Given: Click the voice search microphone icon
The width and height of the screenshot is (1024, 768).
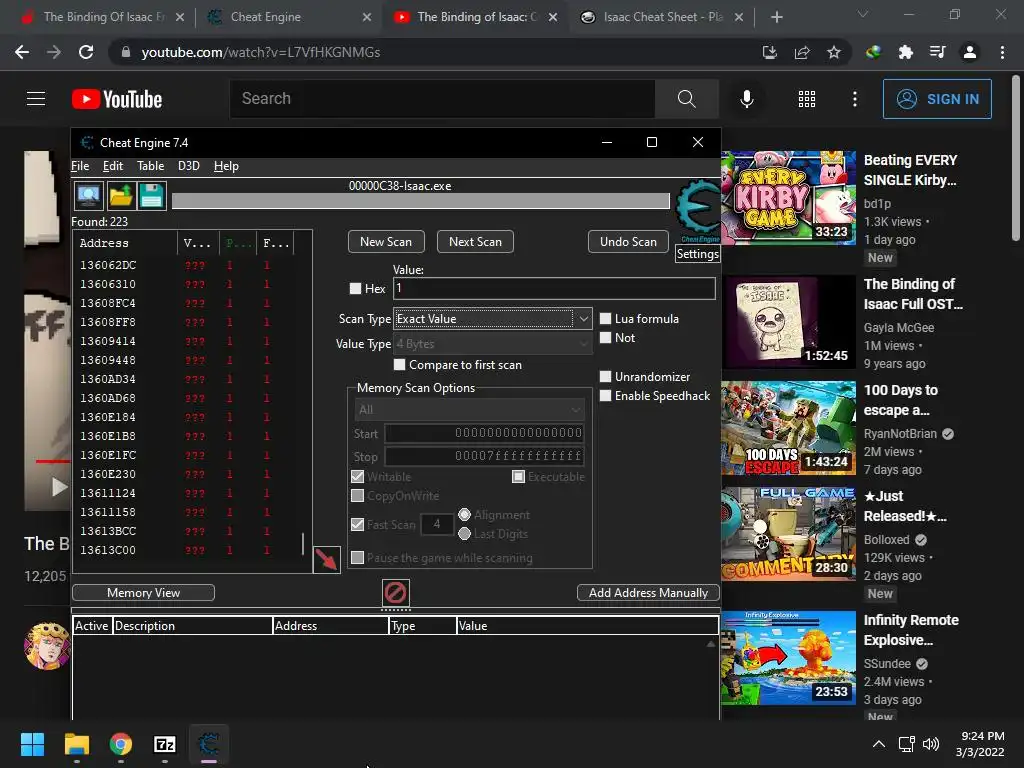Looking at the screenshot, I should (x=746, y=99).
